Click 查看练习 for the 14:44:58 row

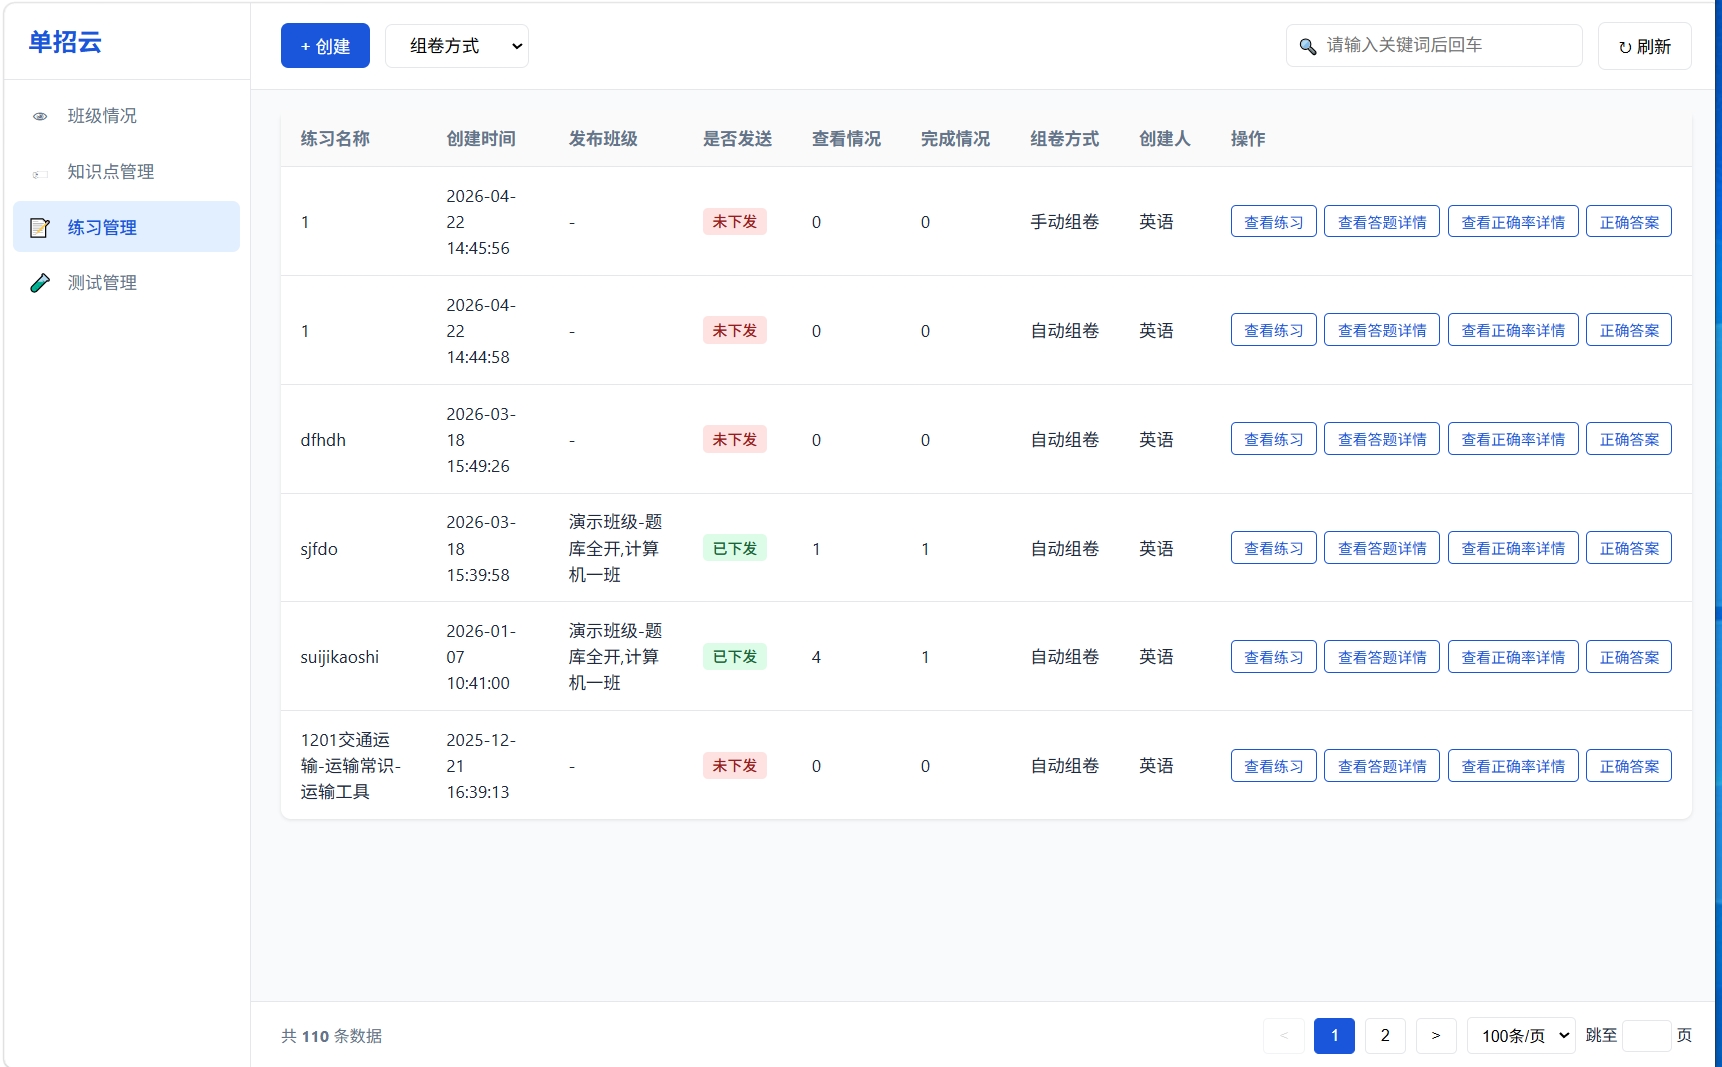(x=1274, y=330)
